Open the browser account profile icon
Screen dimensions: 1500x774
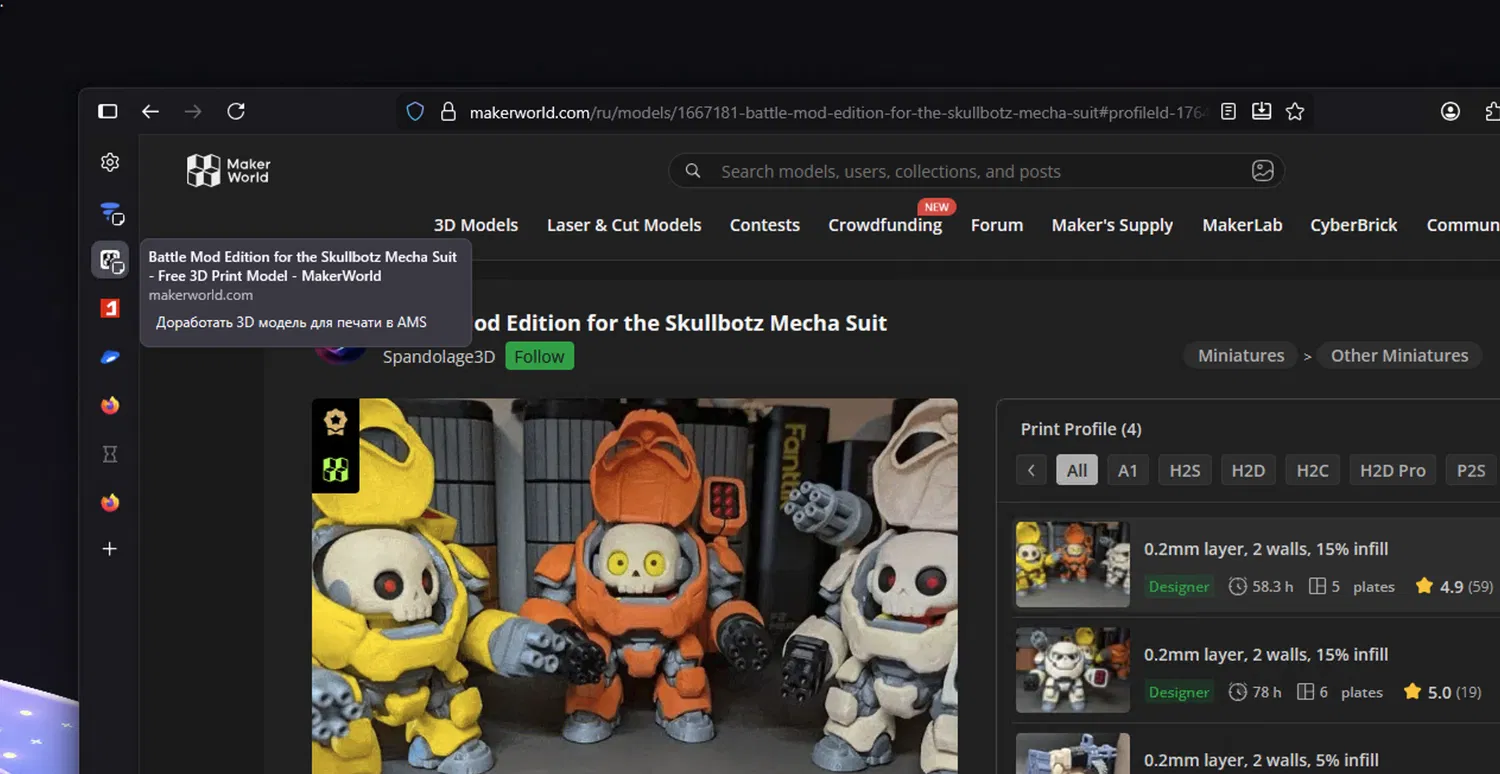(1450, 112)
